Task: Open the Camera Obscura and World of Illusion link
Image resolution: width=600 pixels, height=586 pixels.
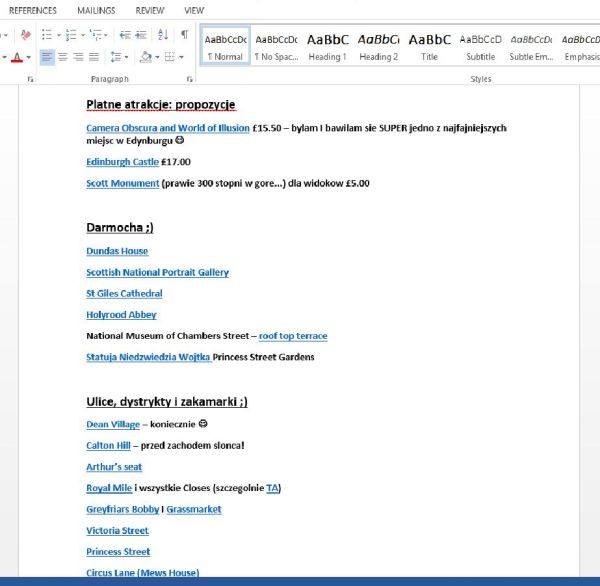Action: pyautogui.click(x=168, y=128)
